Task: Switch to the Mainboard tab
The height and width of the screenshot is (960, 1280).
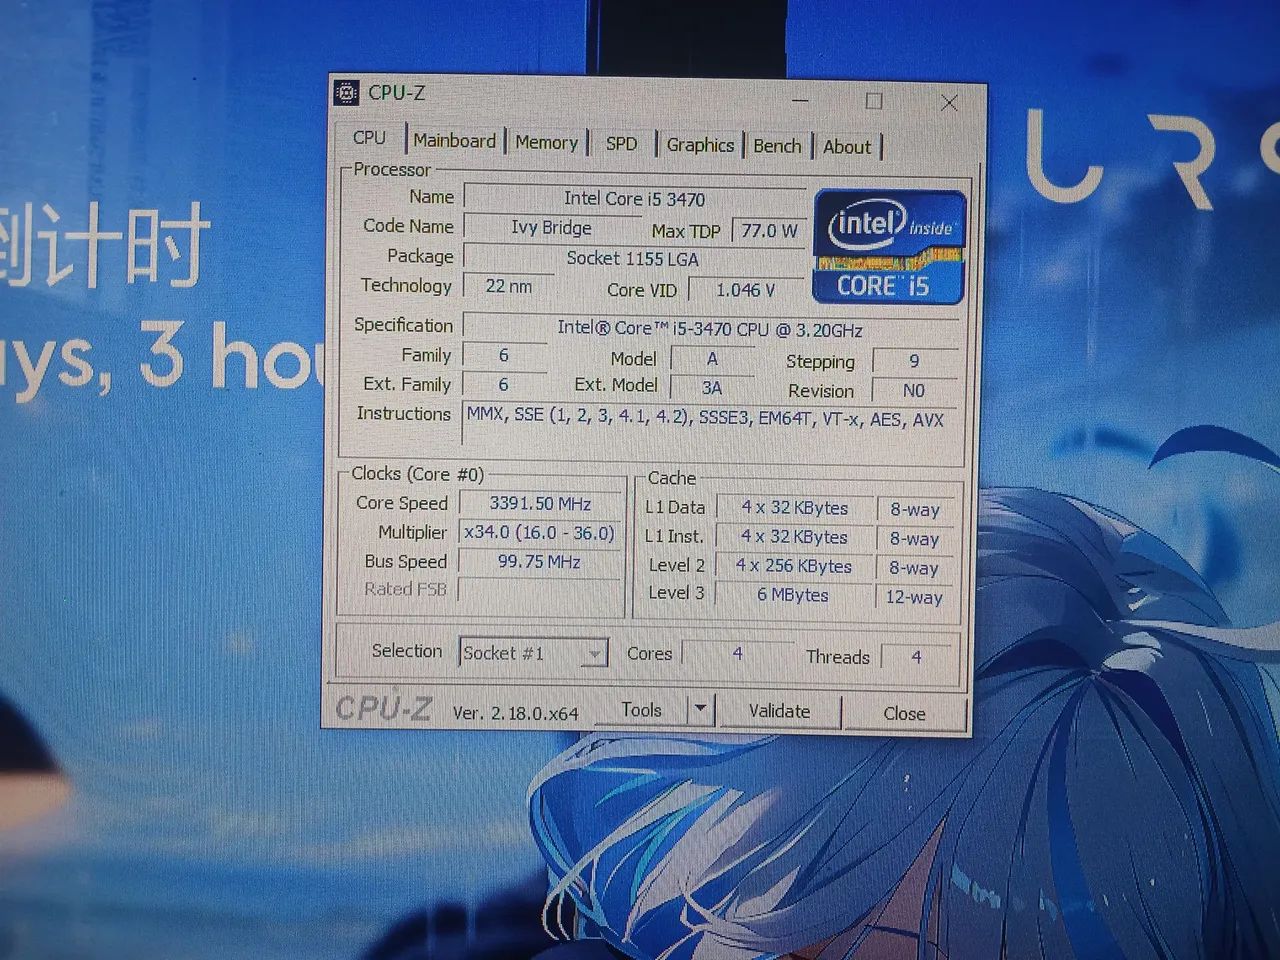Action: (454, 141)
